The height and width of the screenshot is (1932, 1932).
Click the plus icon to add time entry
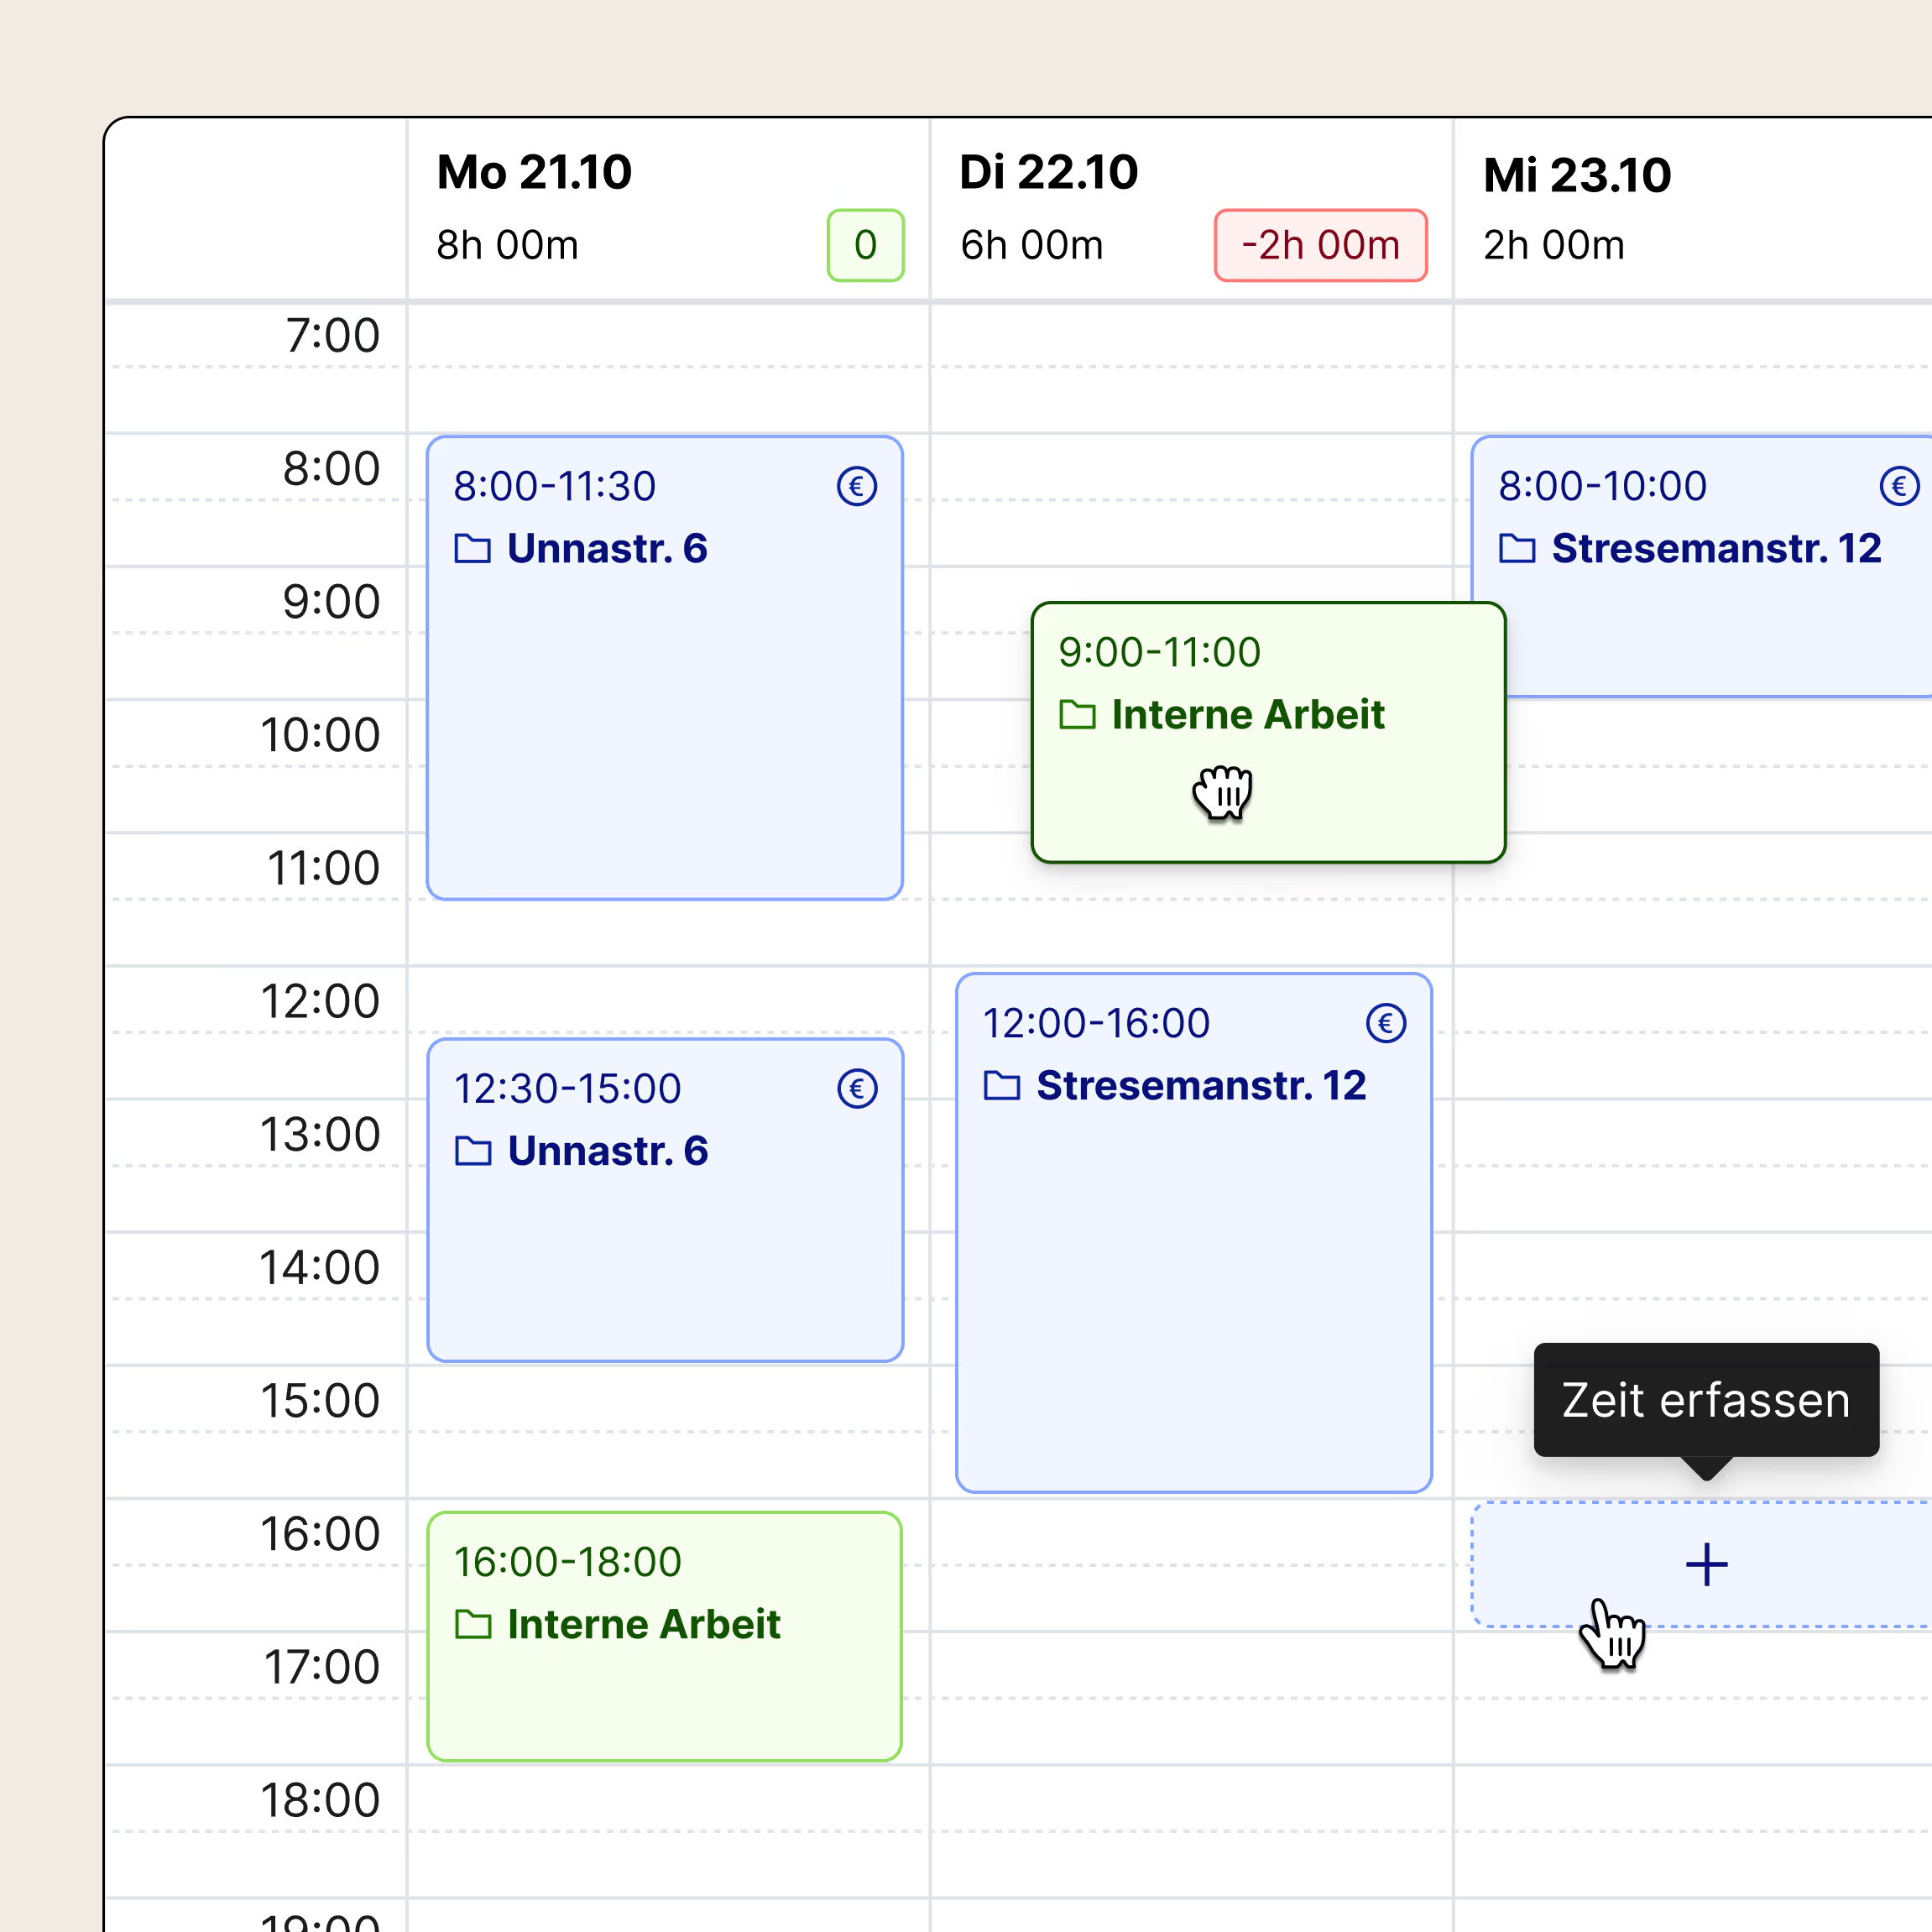pos(1706,1565)
